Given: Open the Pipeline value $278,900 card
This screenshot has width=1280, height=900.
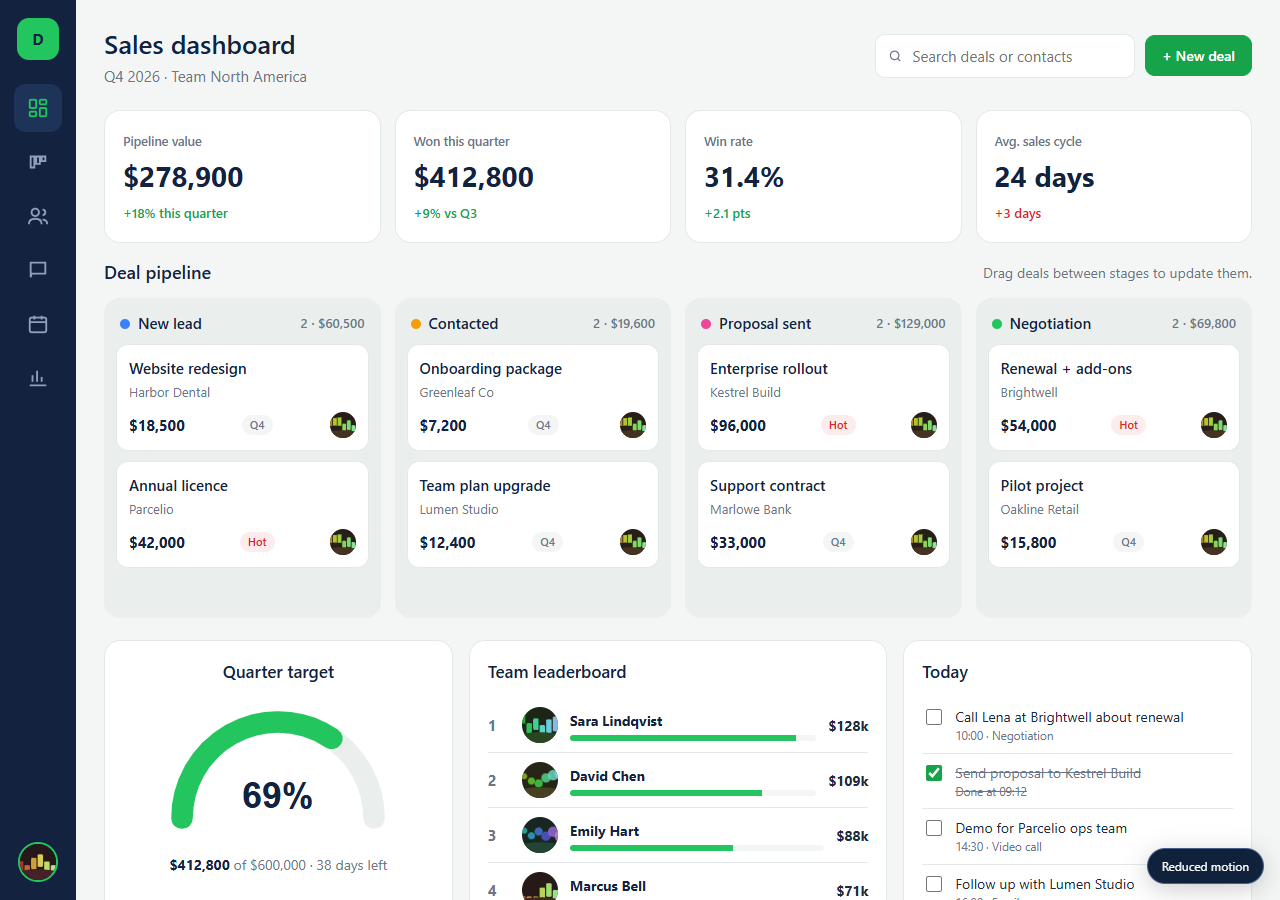Looking at the screenshot, I should click(x=242, y=176).
